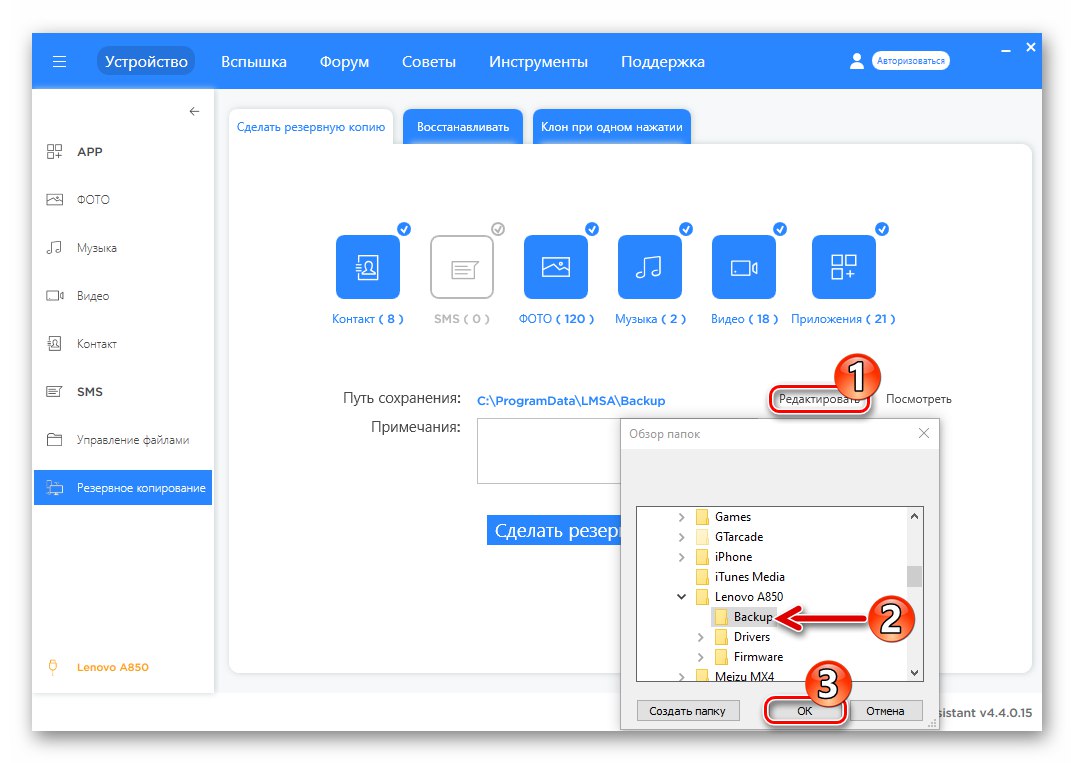Click the folder tree scrollbar thumb
Viewport: 1074px width, 763px height.
point(914,576)
